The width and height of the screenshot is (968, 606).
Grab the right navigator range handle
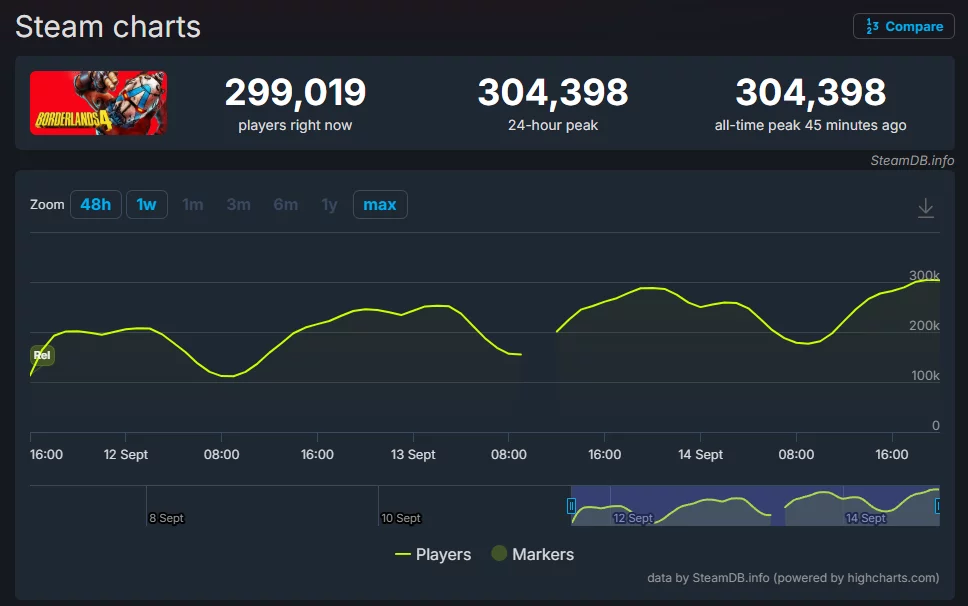pos(938,506)
